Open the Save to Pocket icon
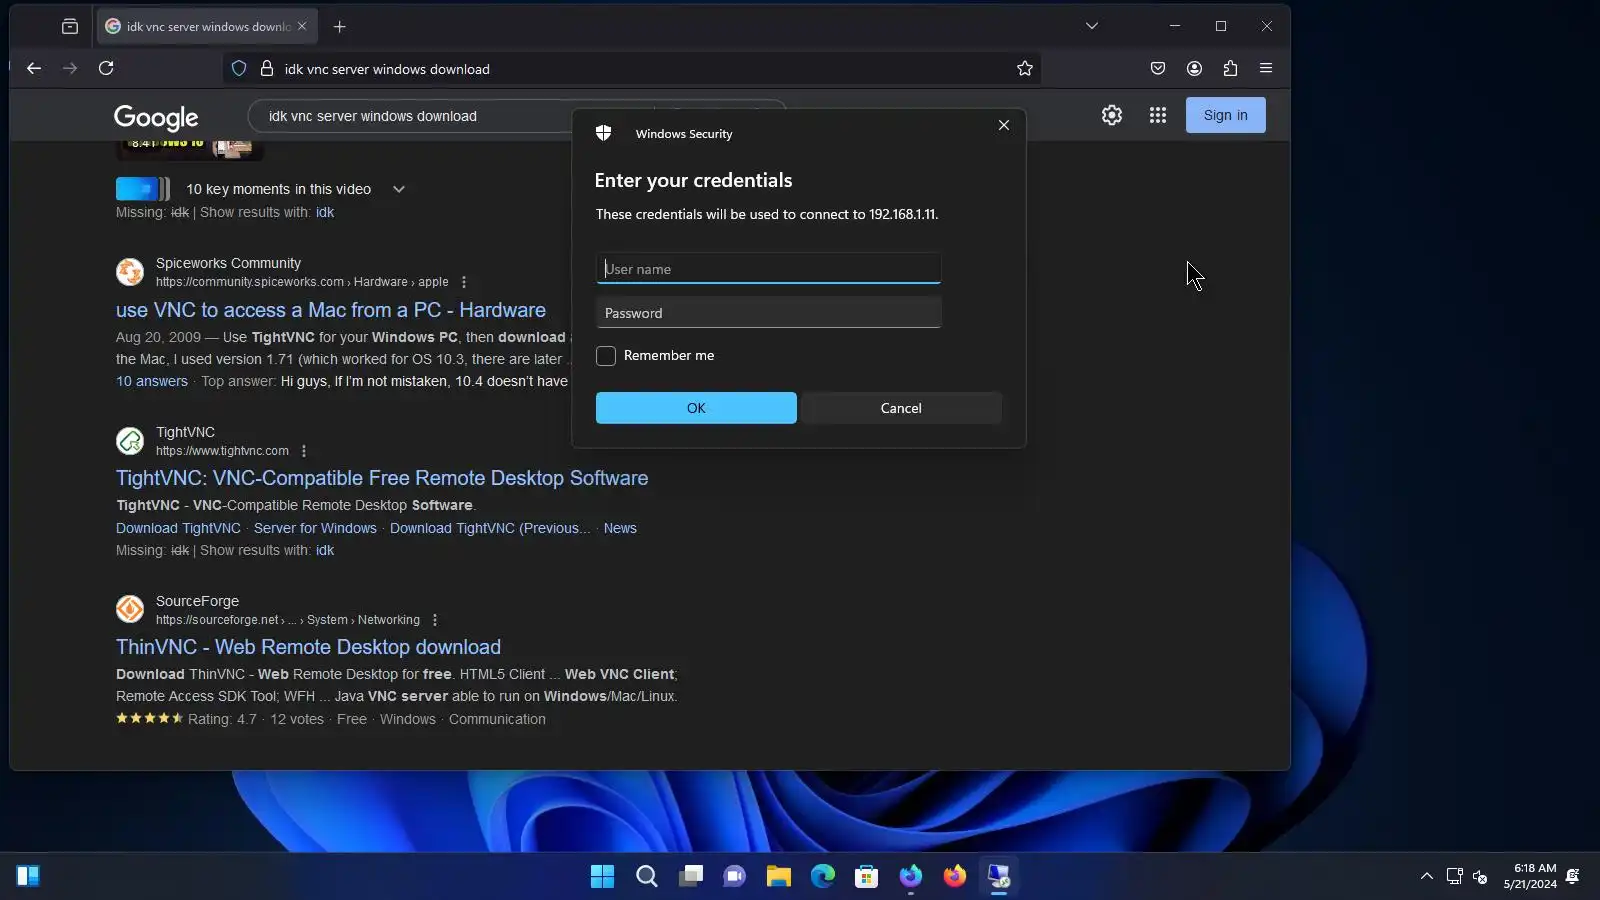 coord(1158,68)
